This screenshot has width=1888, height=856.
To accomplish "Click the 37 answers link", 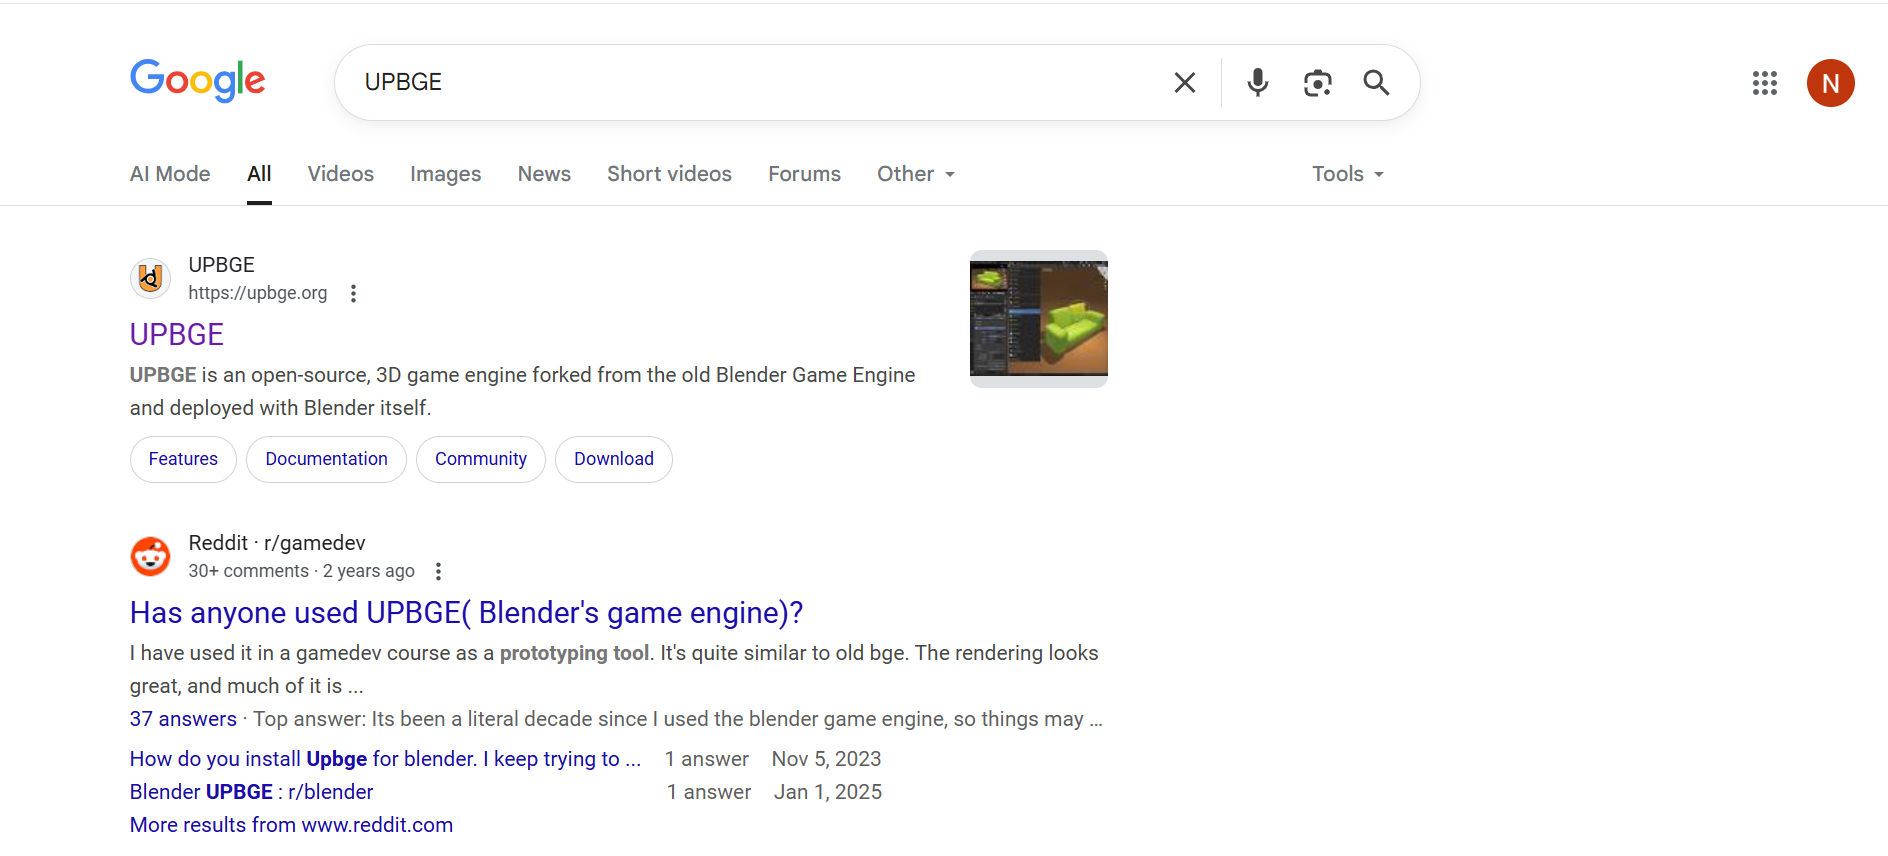I will (183, 719).
